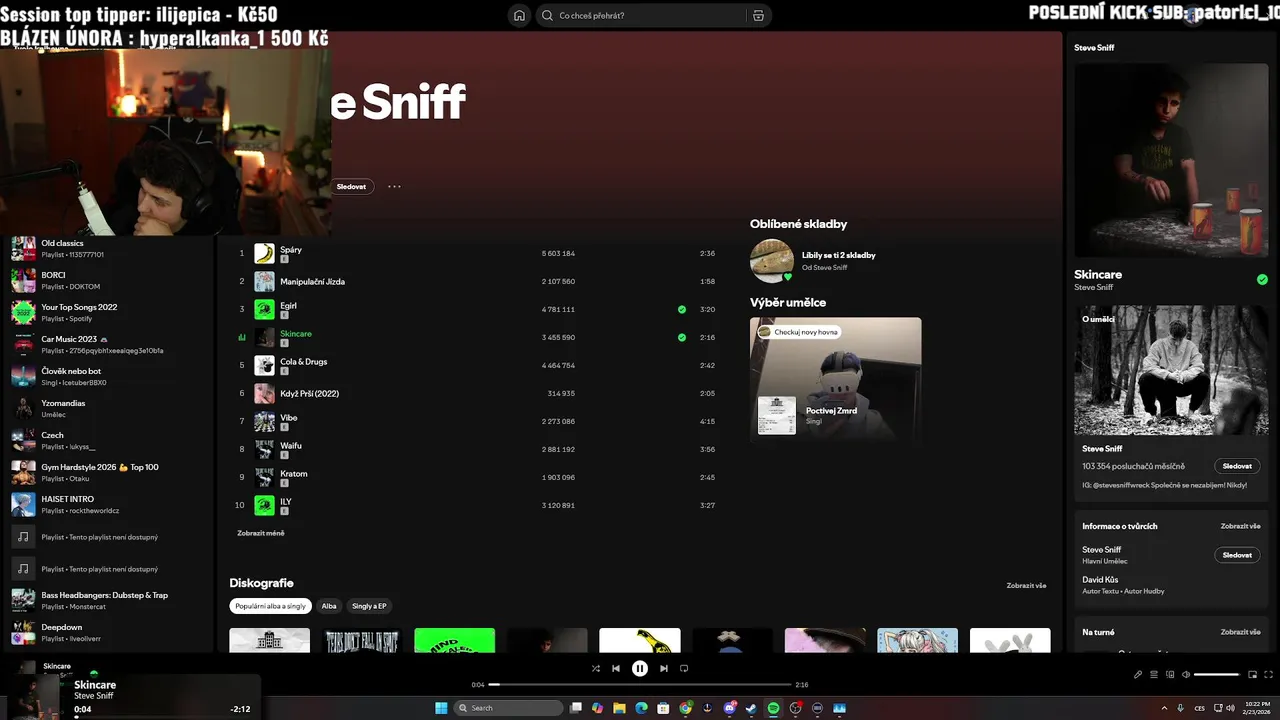The image size is (1280, 720).
Task: Open Google Chrome from taskbar
Action: tap(686, 708)
